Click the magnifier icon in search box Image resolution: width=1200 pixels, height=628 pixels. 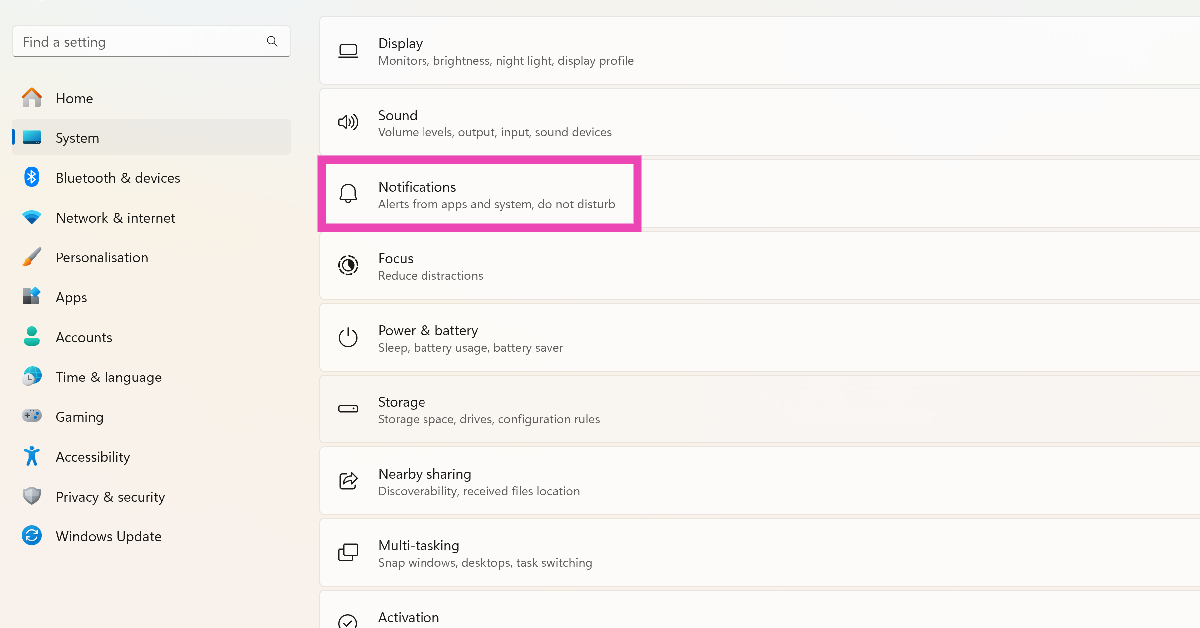click(272, 42)
